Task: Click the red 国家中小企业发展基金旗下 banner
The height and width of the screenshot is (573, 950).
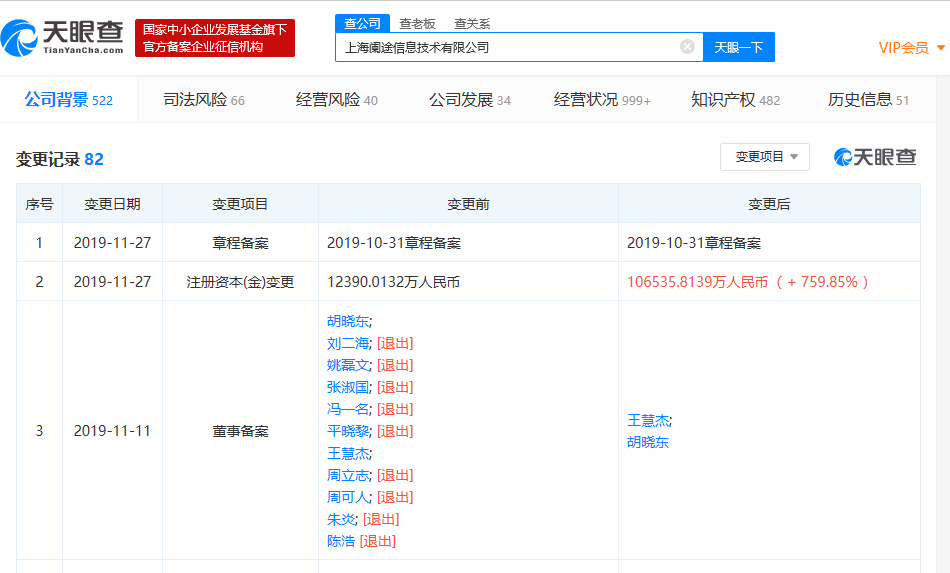Action: pos(215,38)
